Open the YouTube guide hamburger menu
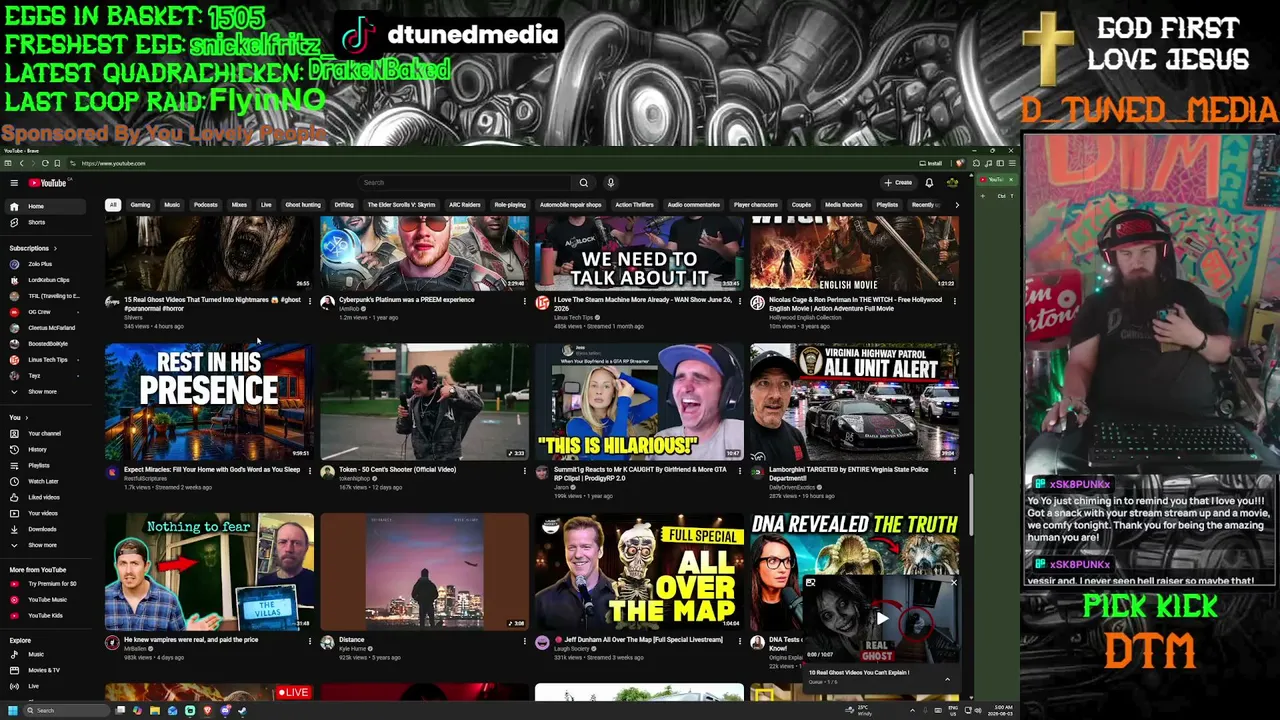The image size is (1280, 720). (14, 183)
